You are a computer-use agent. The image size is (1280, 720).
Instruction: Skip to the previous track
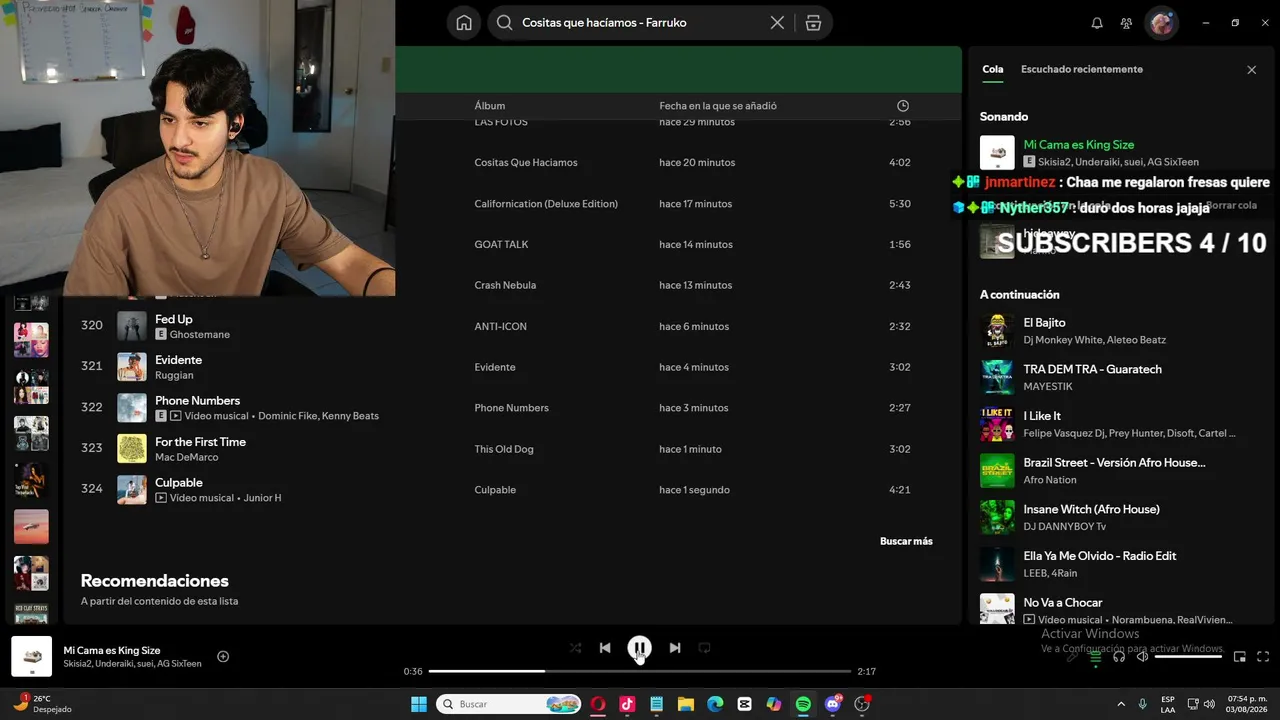605,648
